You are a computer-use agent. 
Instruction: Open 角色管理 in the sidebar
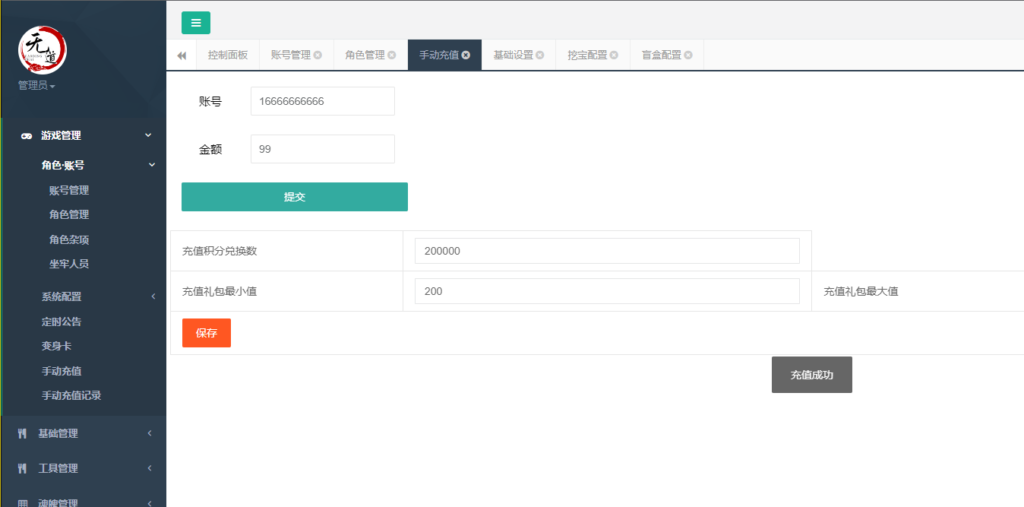click(69, 214)
